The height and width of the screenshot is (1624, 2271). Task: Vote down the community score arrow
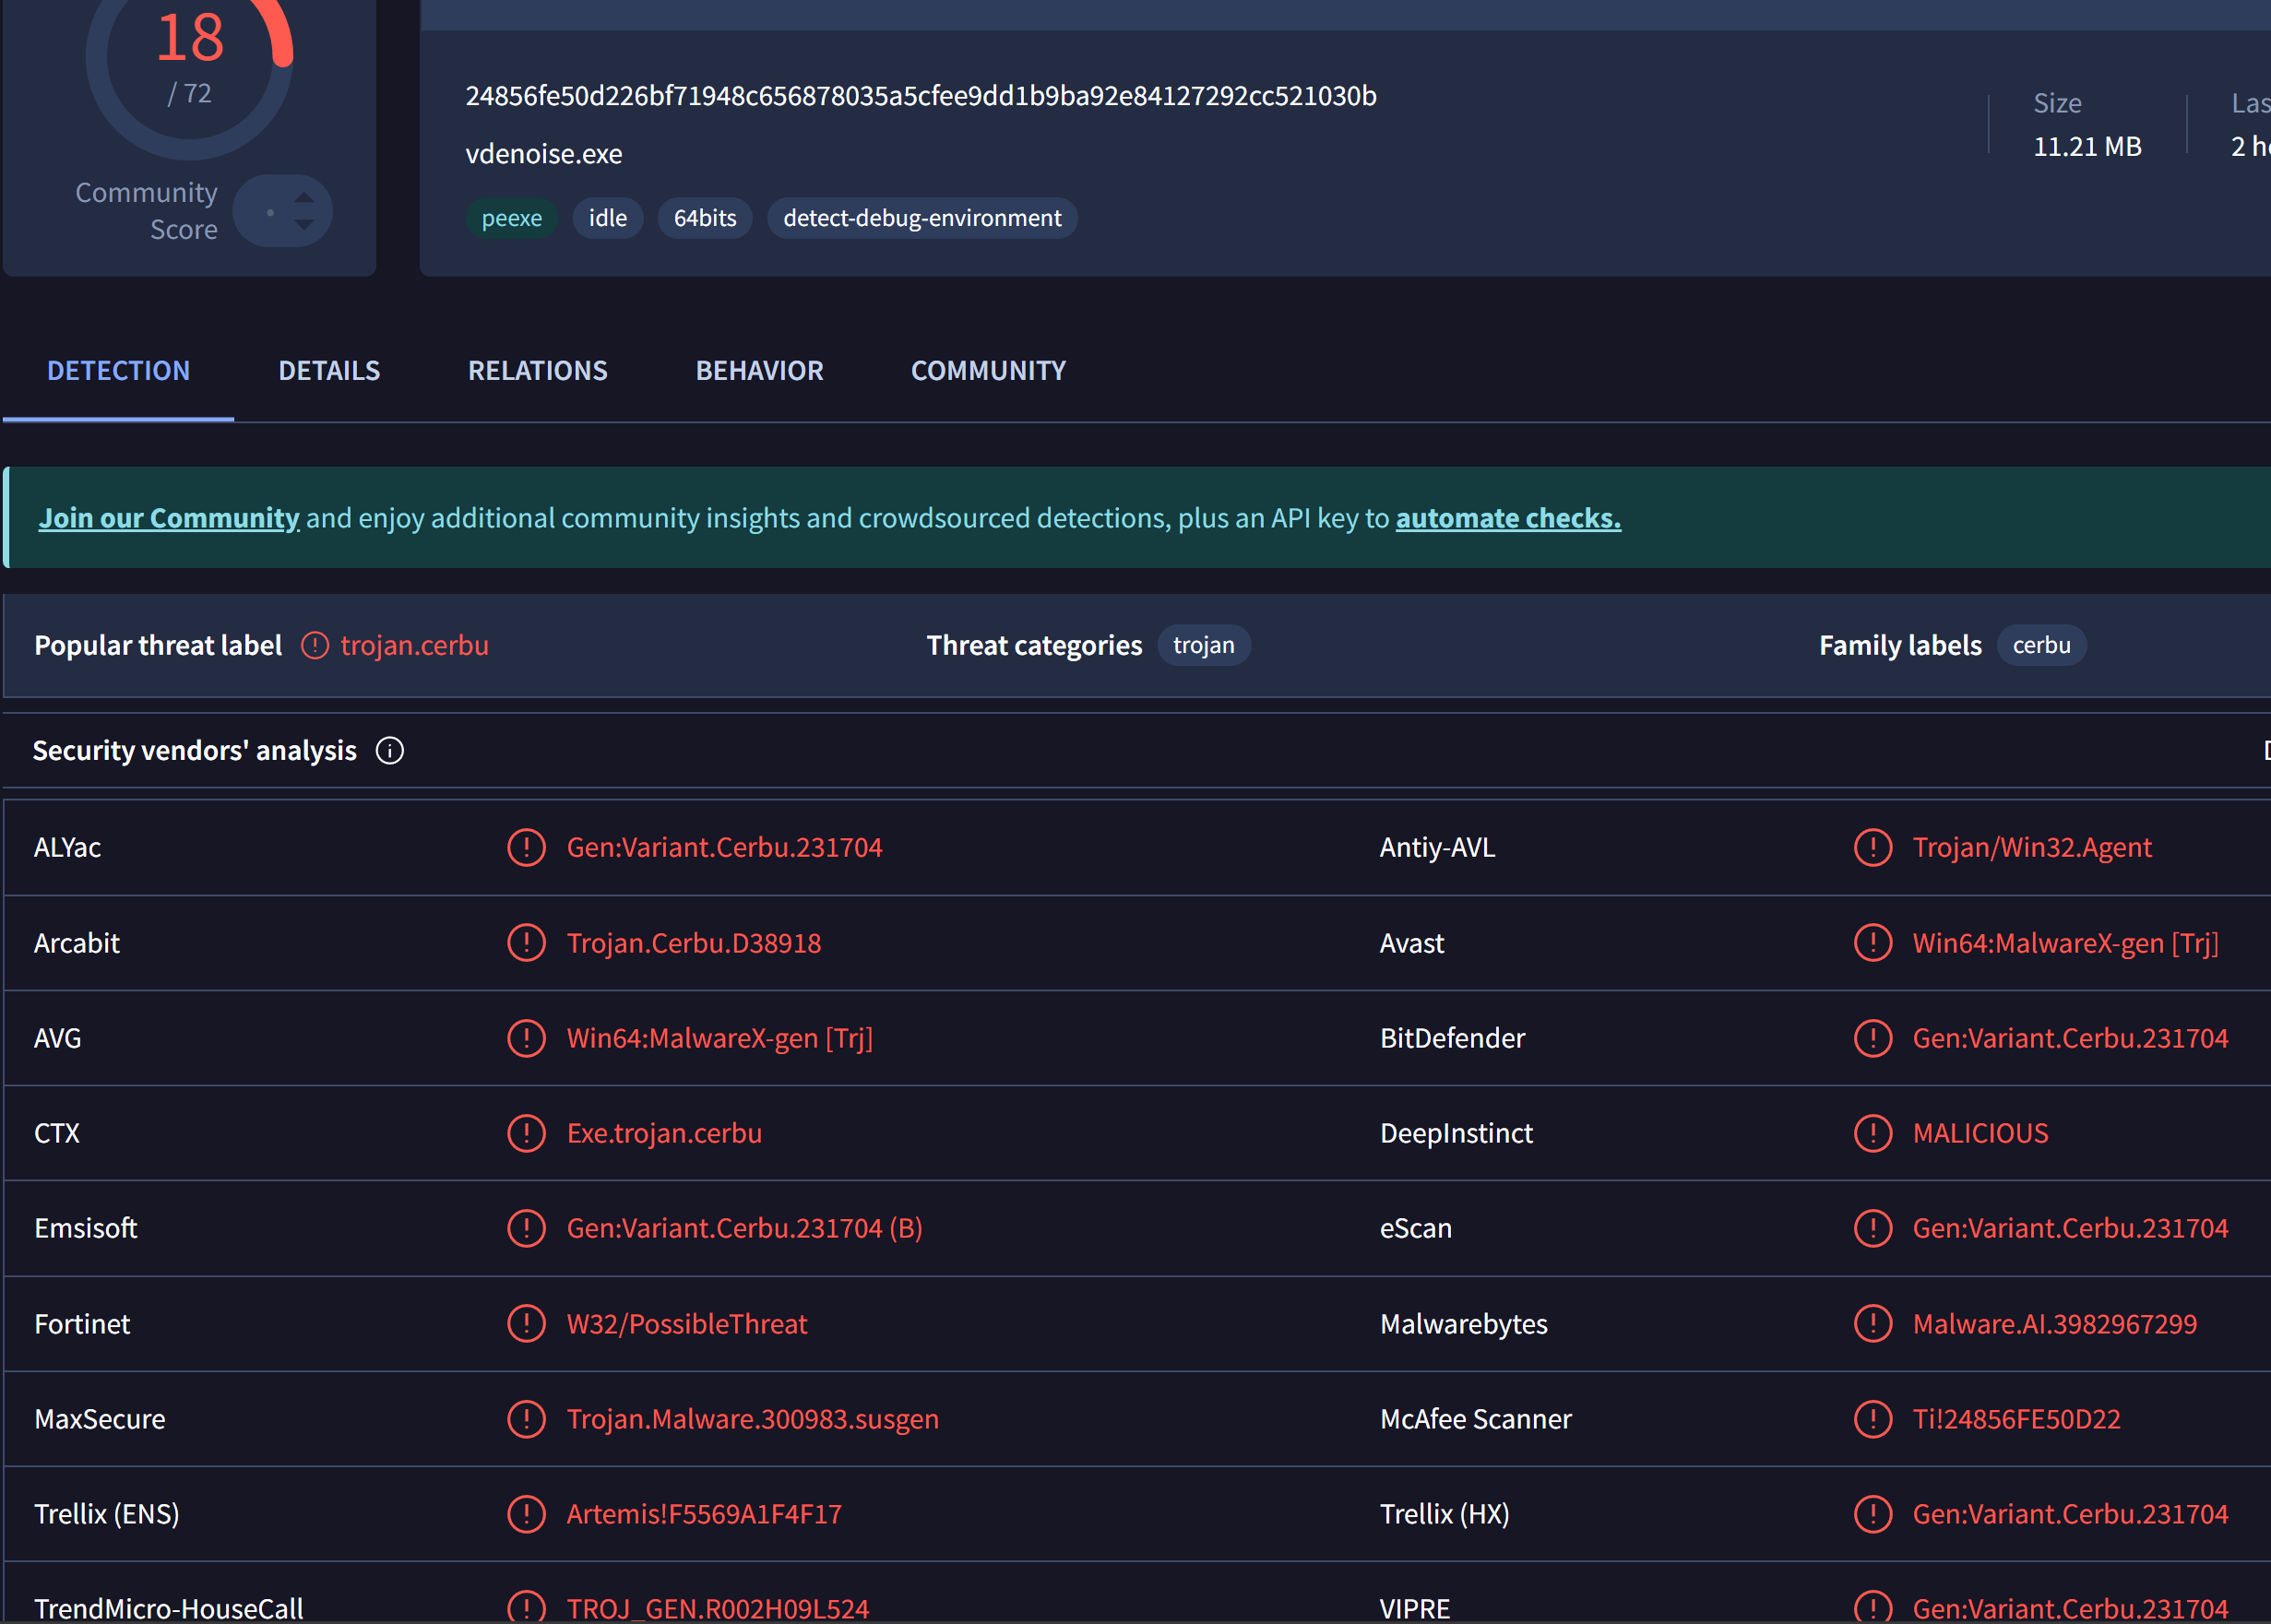(304, 226)
